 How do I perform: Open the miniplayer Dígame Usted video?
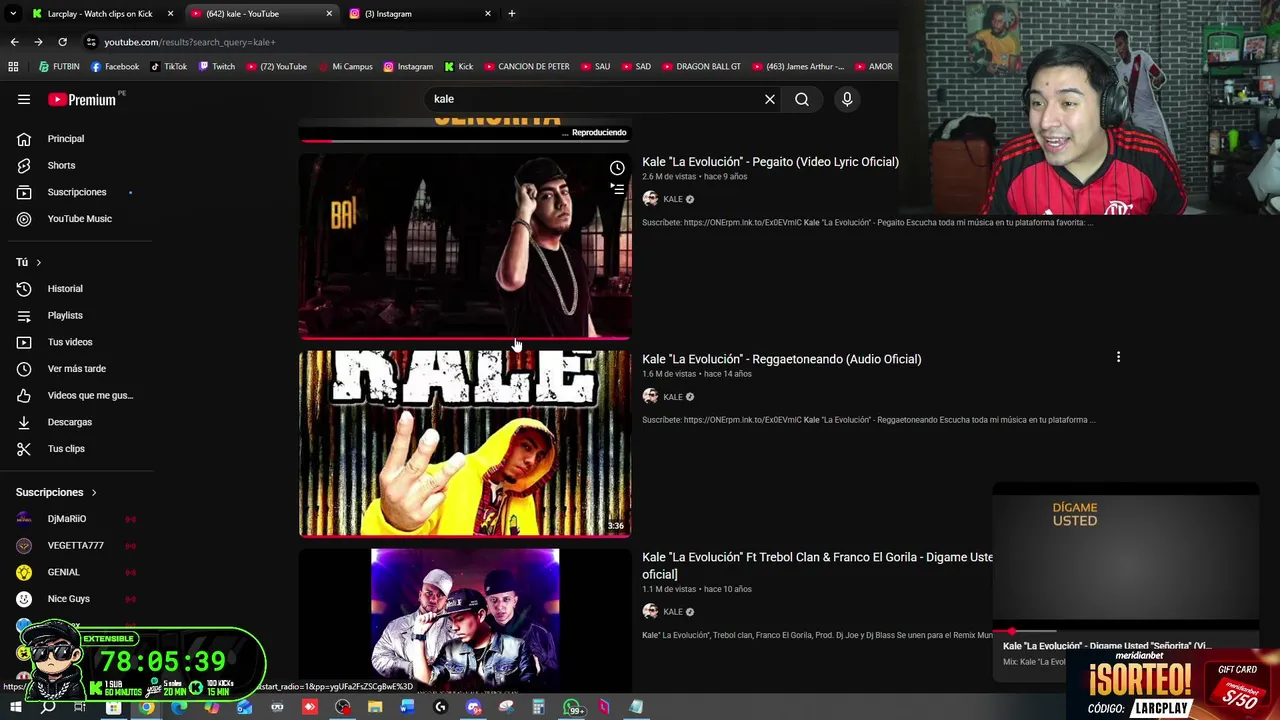(1126, 558)
